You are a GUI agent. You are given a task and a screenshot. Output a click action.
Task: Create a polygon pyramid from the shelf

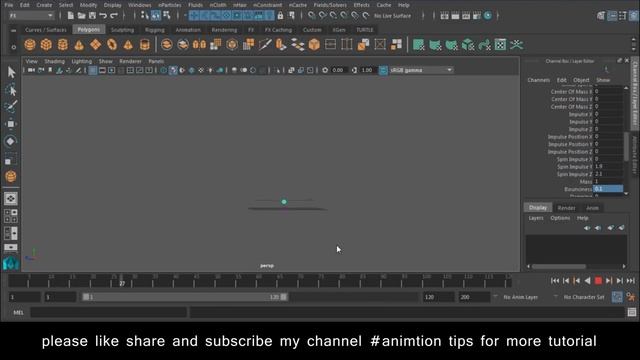pos(128,44)
